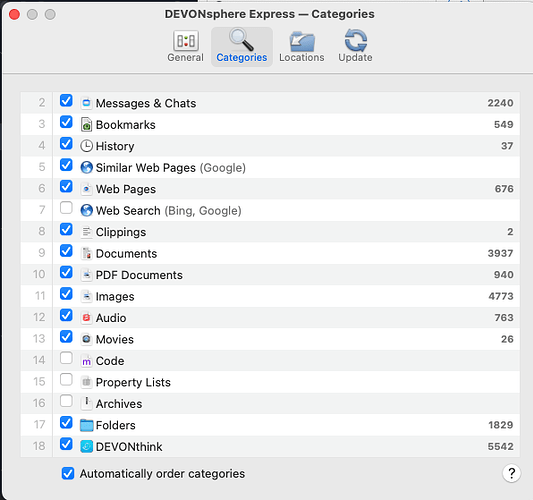The width and height of the screenshot is (533, 500).
Task: Toggle Automatically order categories checkbox
Action: tap(68, 473)
